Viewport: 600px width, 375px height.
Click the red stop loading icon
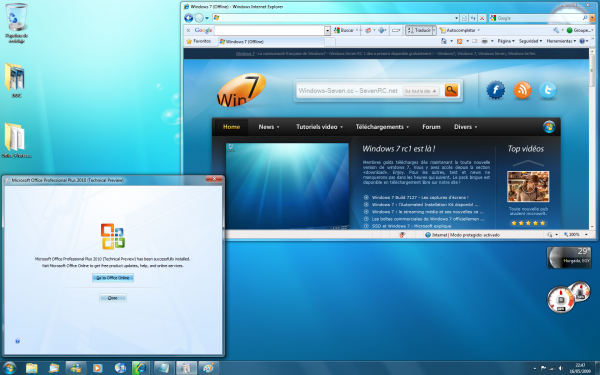482,18
